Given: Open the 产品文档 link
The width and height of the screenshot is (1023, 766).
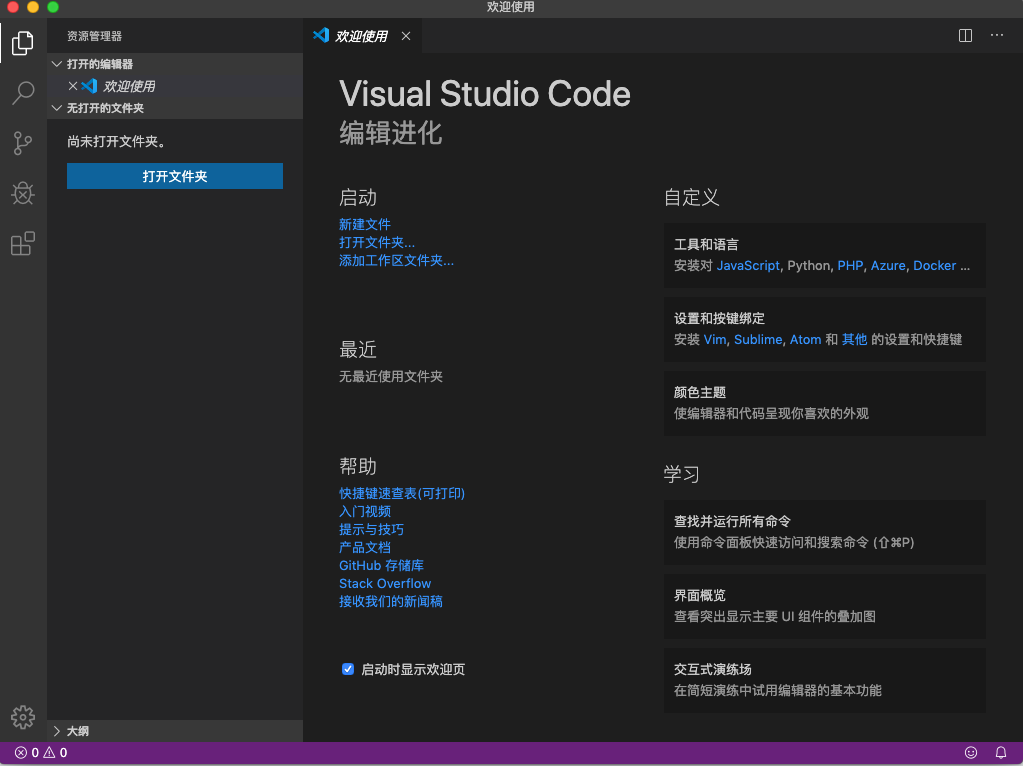Looking at the screenshot, I should pyautogui.click(x=365, y=547).
